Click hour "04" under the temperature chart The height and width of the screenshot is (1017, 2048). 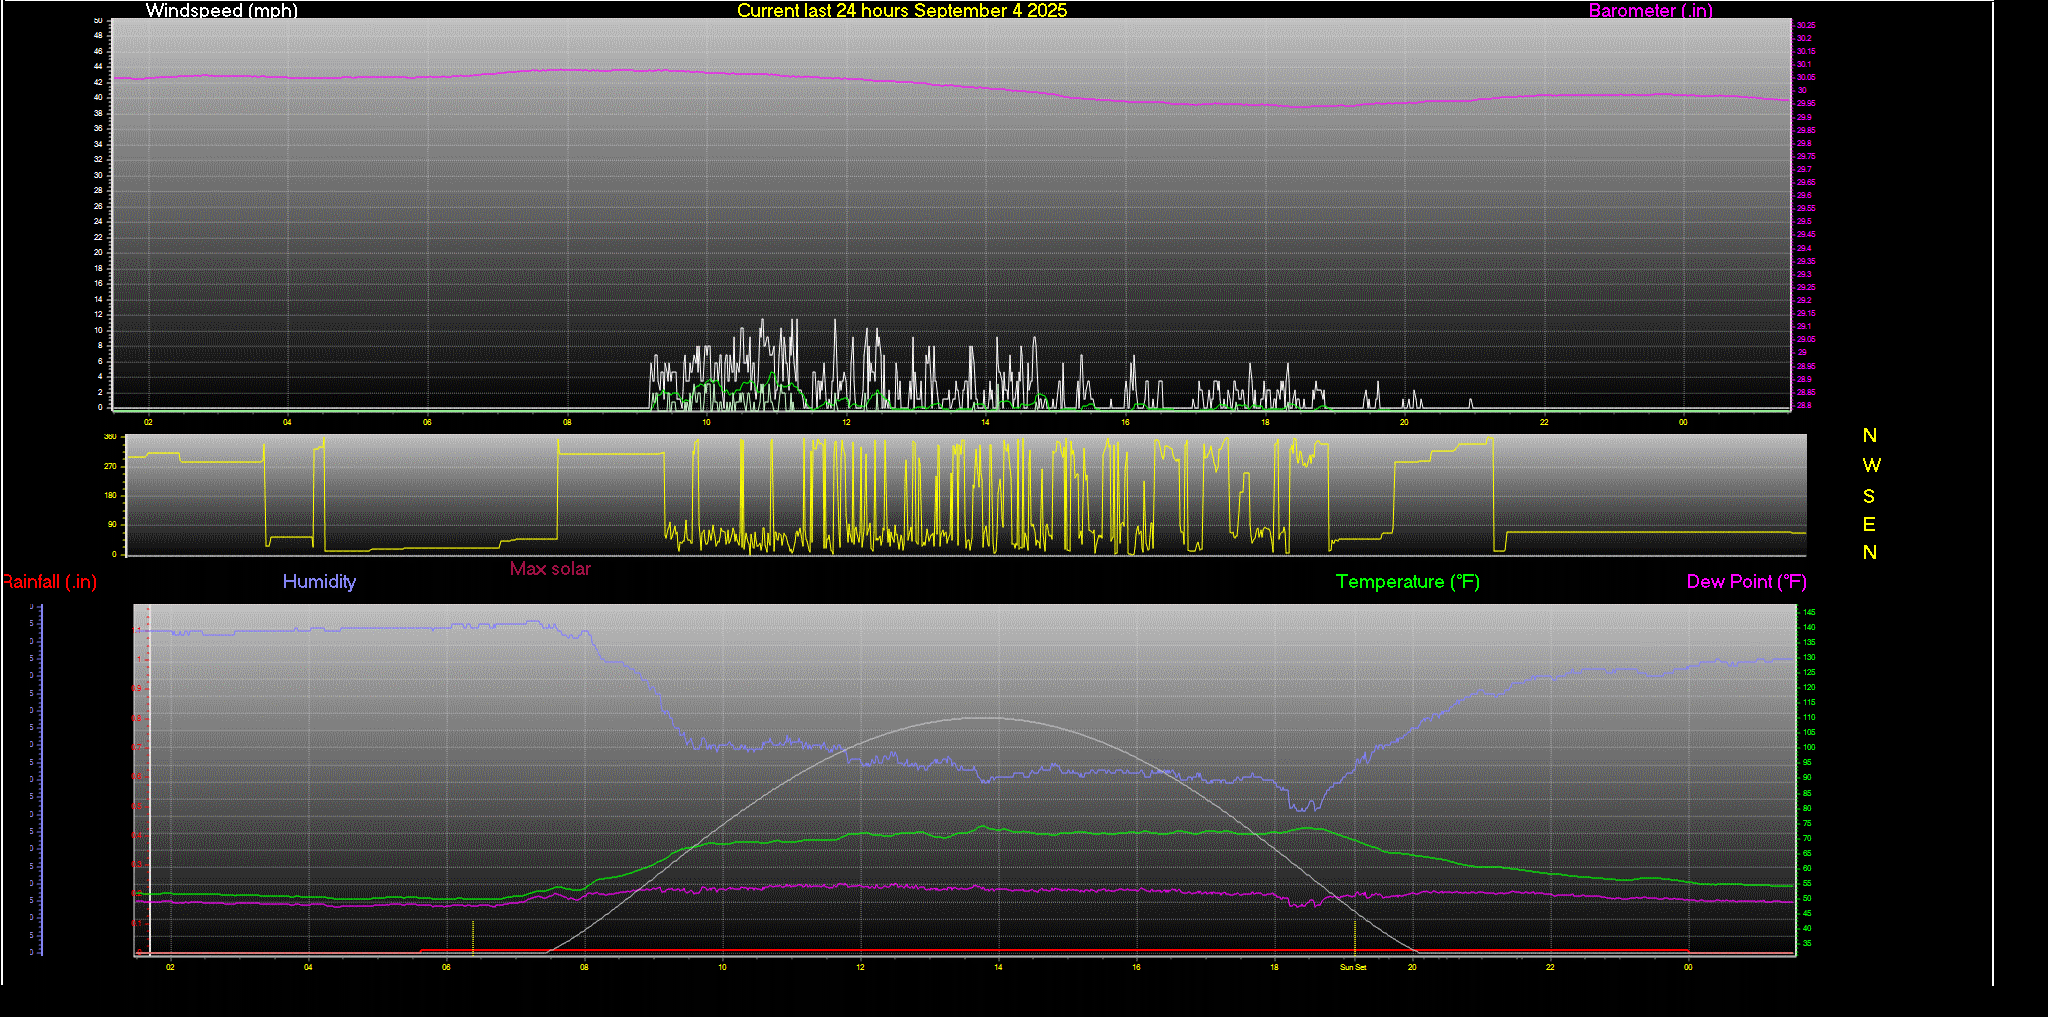click(x=308, y=967)
